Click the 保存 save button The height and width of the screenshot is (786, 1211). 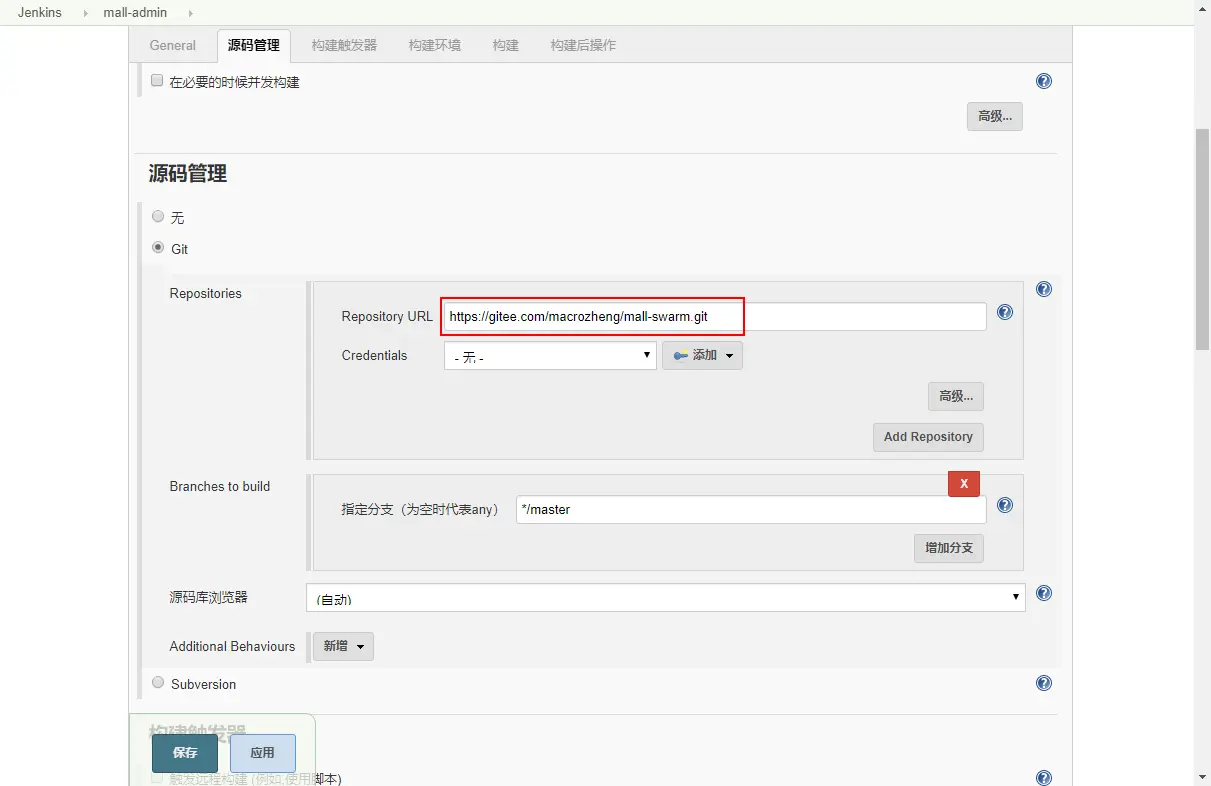[x=185, y=753]
